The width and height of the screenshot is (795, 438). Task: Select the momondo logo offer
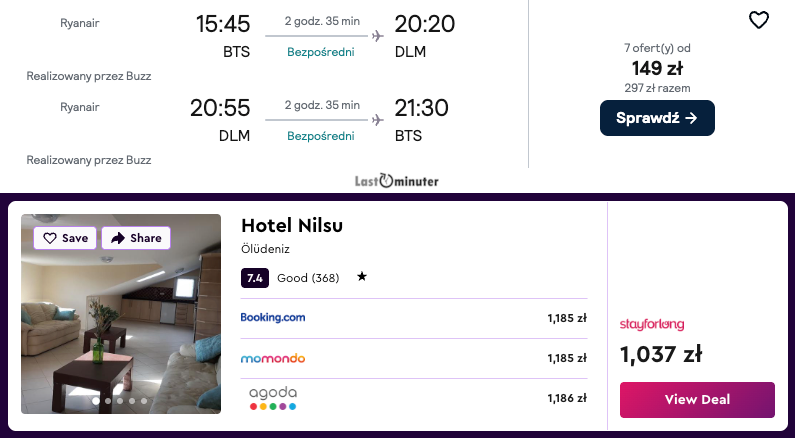(x=273, y=358)
